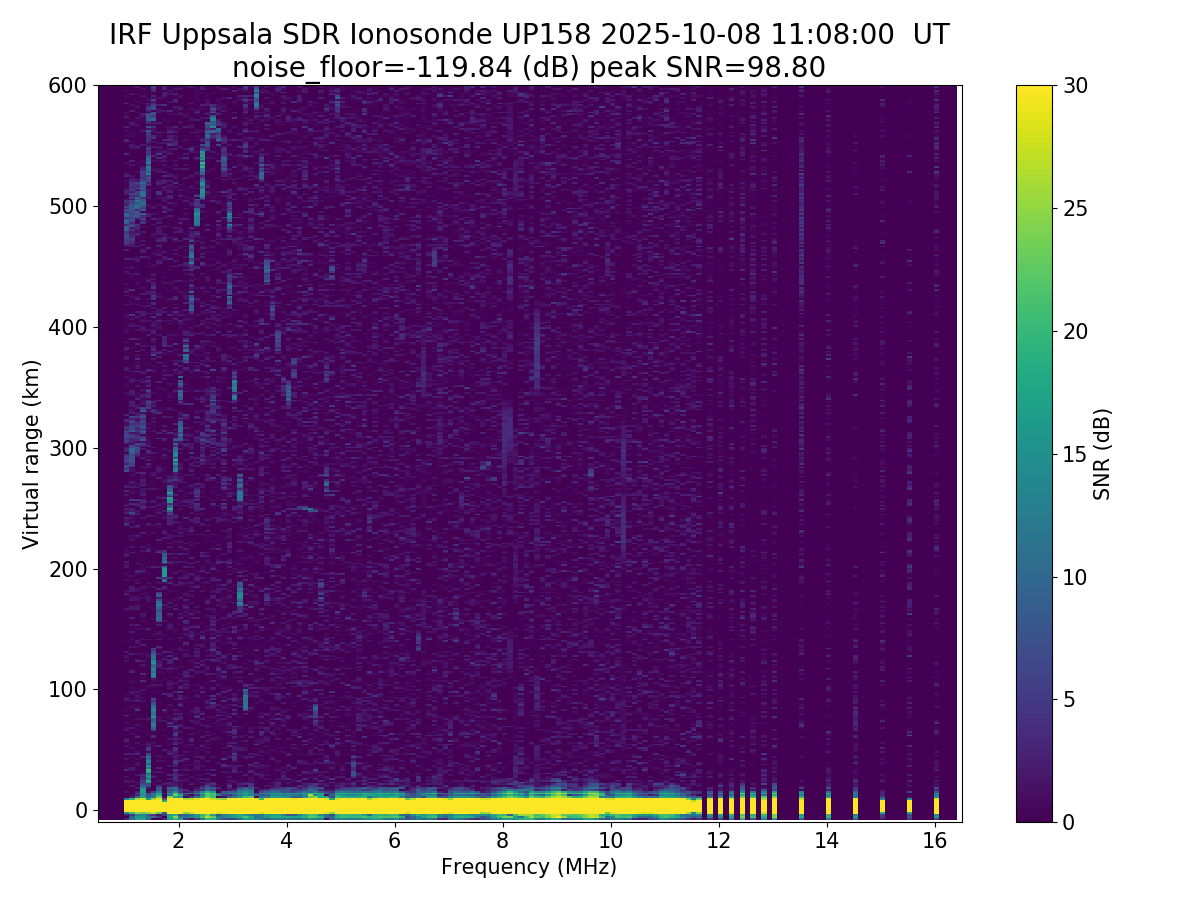Click the yellow echo bar at 14 MHz

tap(828, 805)
